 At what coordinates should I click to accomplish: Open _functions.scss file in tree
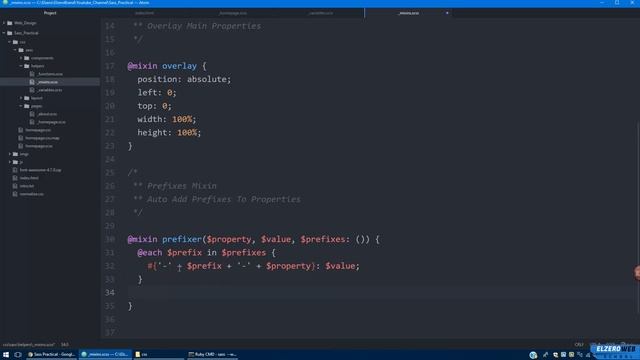50,74
